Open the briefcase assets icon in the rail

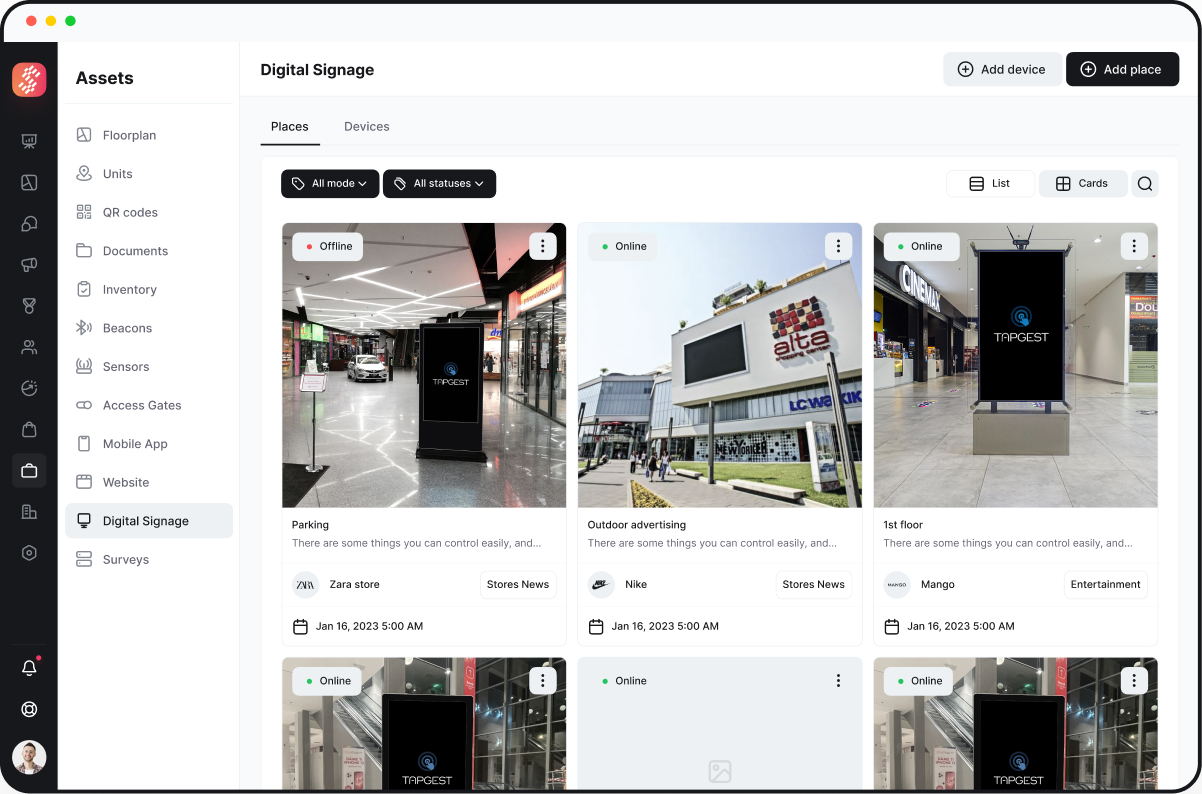tap(29, 470)
